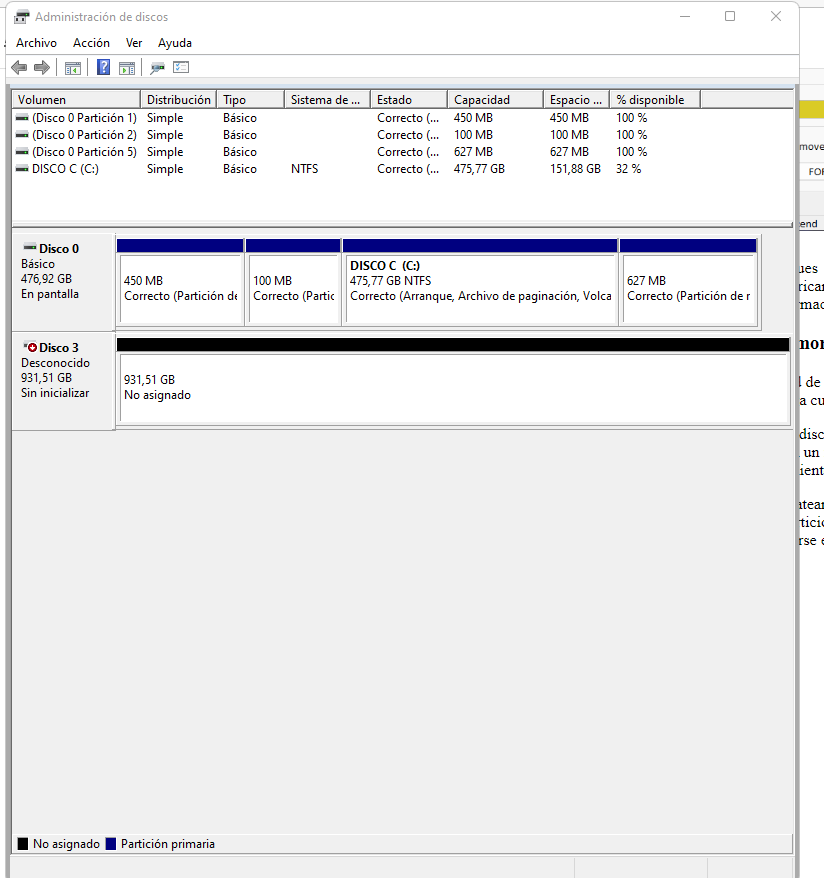The height and width of the screenshot is (878, 824).
Task: Click the blue help question mark icon
Action: point(103,68)
